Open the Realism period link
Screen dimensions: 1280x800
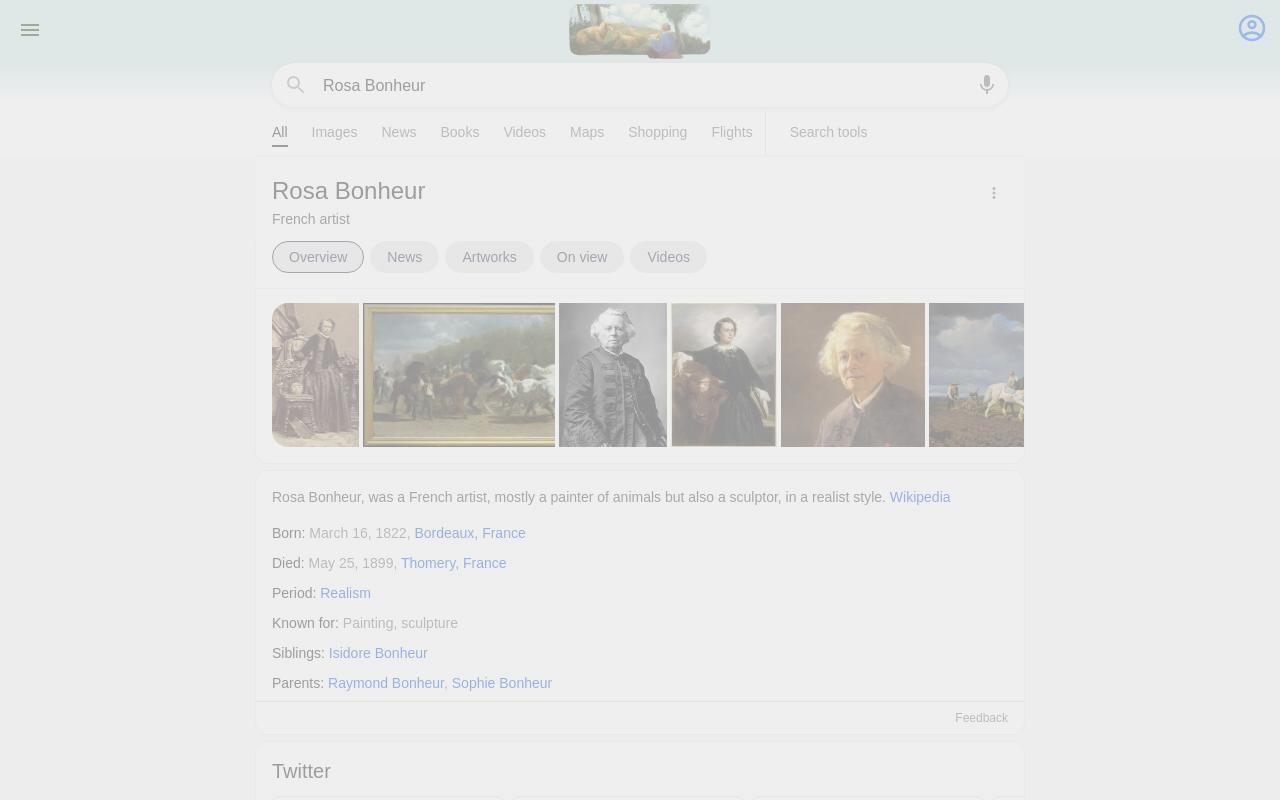pyautogui.click(x=345, y=593)
